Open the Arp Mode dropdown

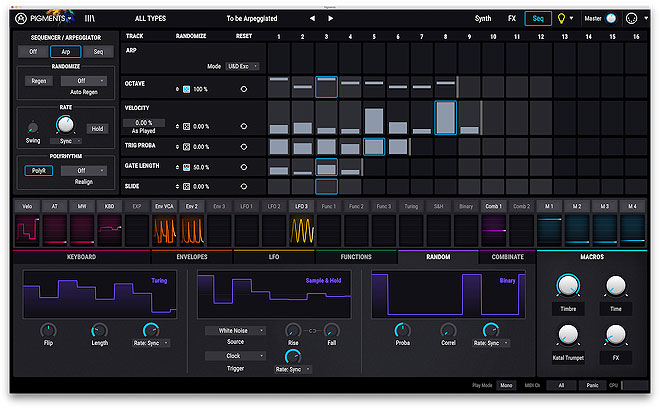243,66
